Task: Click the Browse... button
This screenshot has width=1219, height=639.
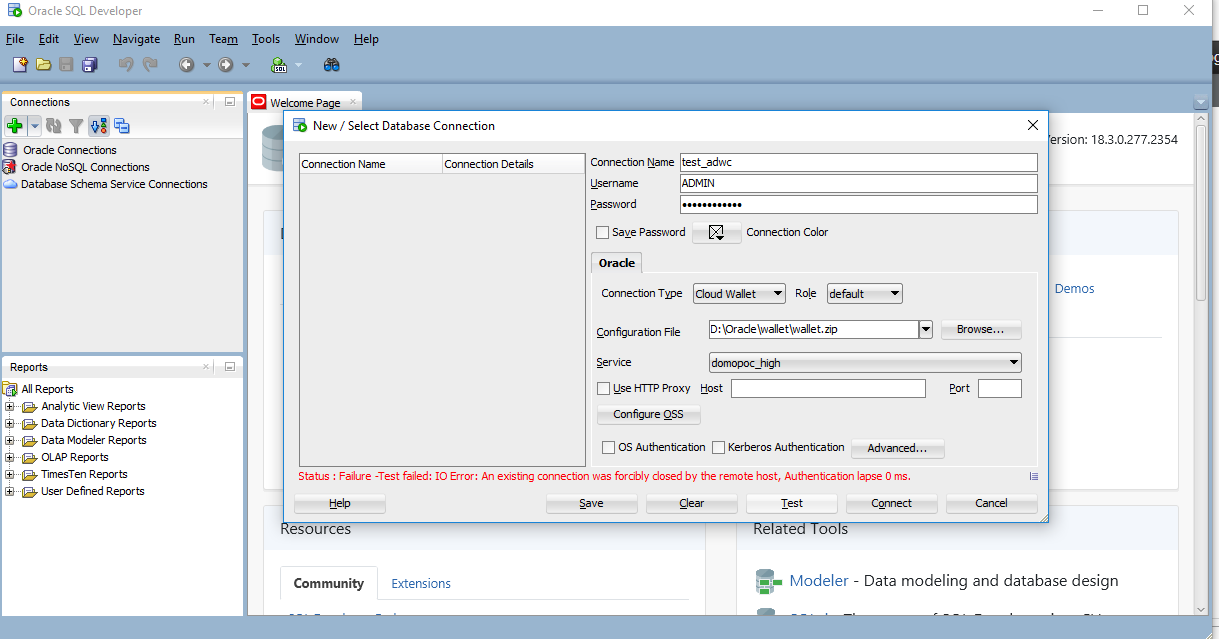Action: pos(981,329)
